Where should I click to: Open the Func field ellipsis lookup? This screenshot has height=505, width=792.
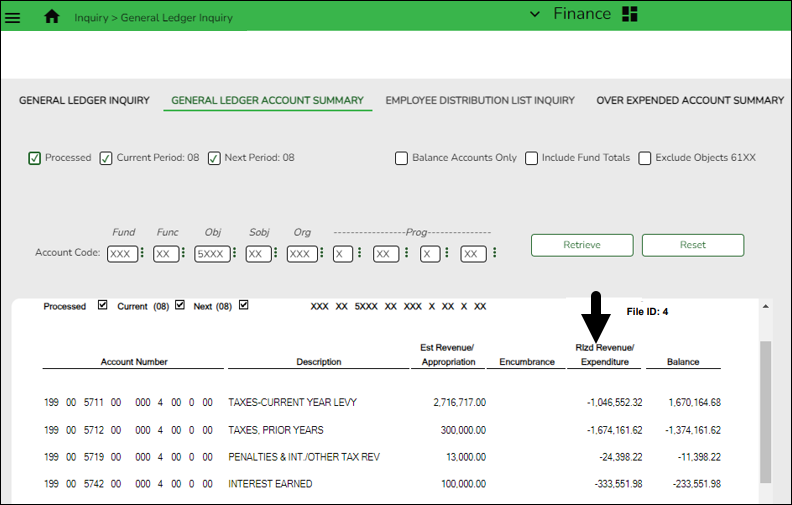(183, 252)
